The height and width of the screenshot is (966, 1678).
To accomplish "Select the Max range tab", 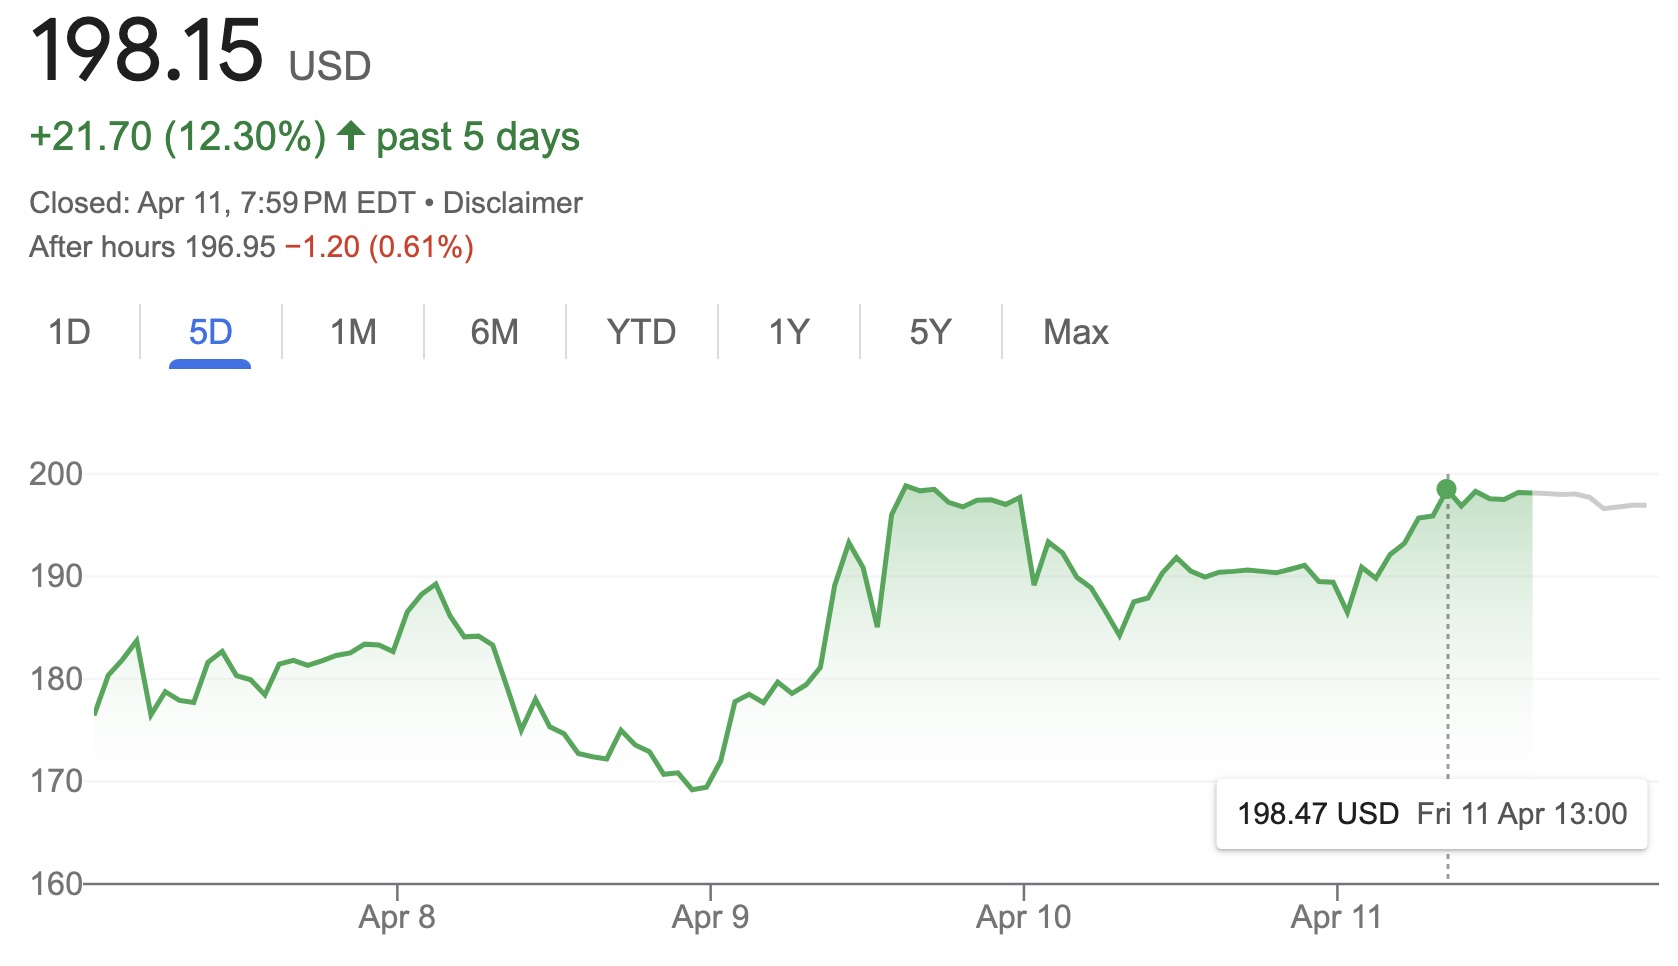I will point(1075,332).
